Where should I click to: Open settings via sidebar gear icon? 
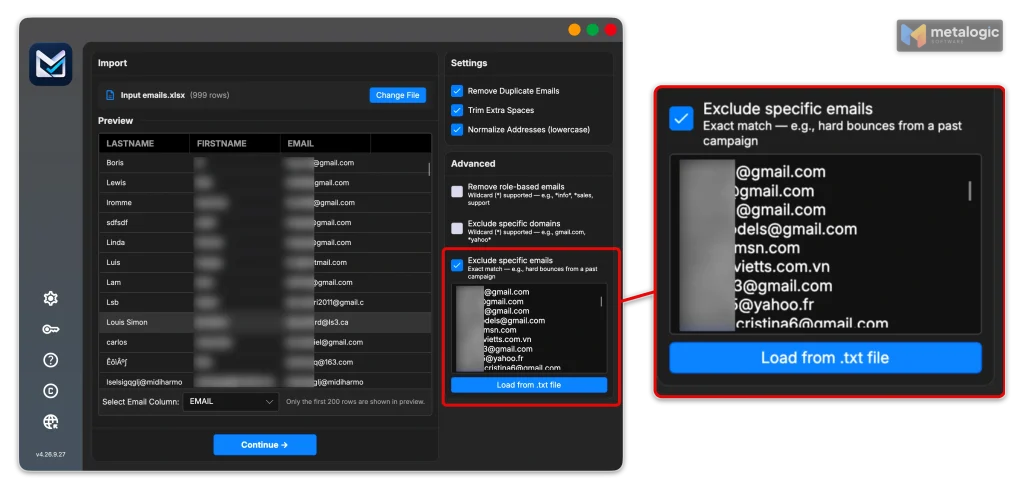(50, 298)
